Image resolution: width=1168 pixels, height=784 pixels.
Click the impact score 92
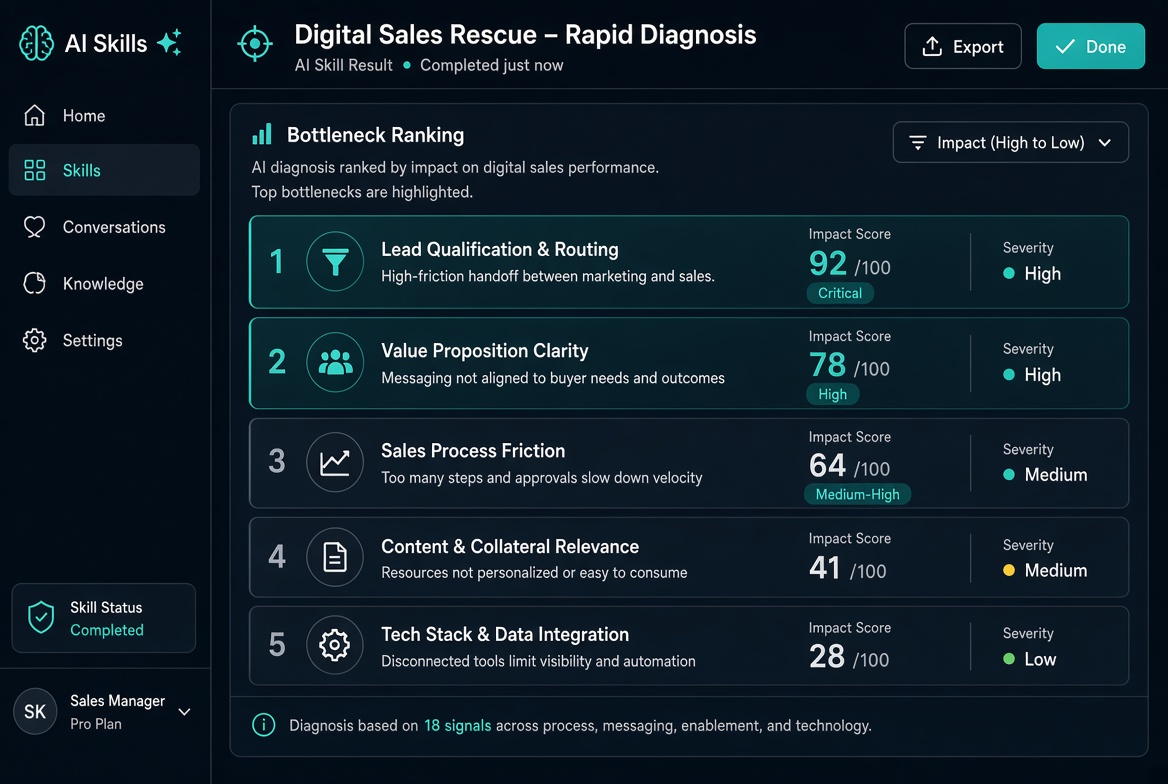coord(828,263)
